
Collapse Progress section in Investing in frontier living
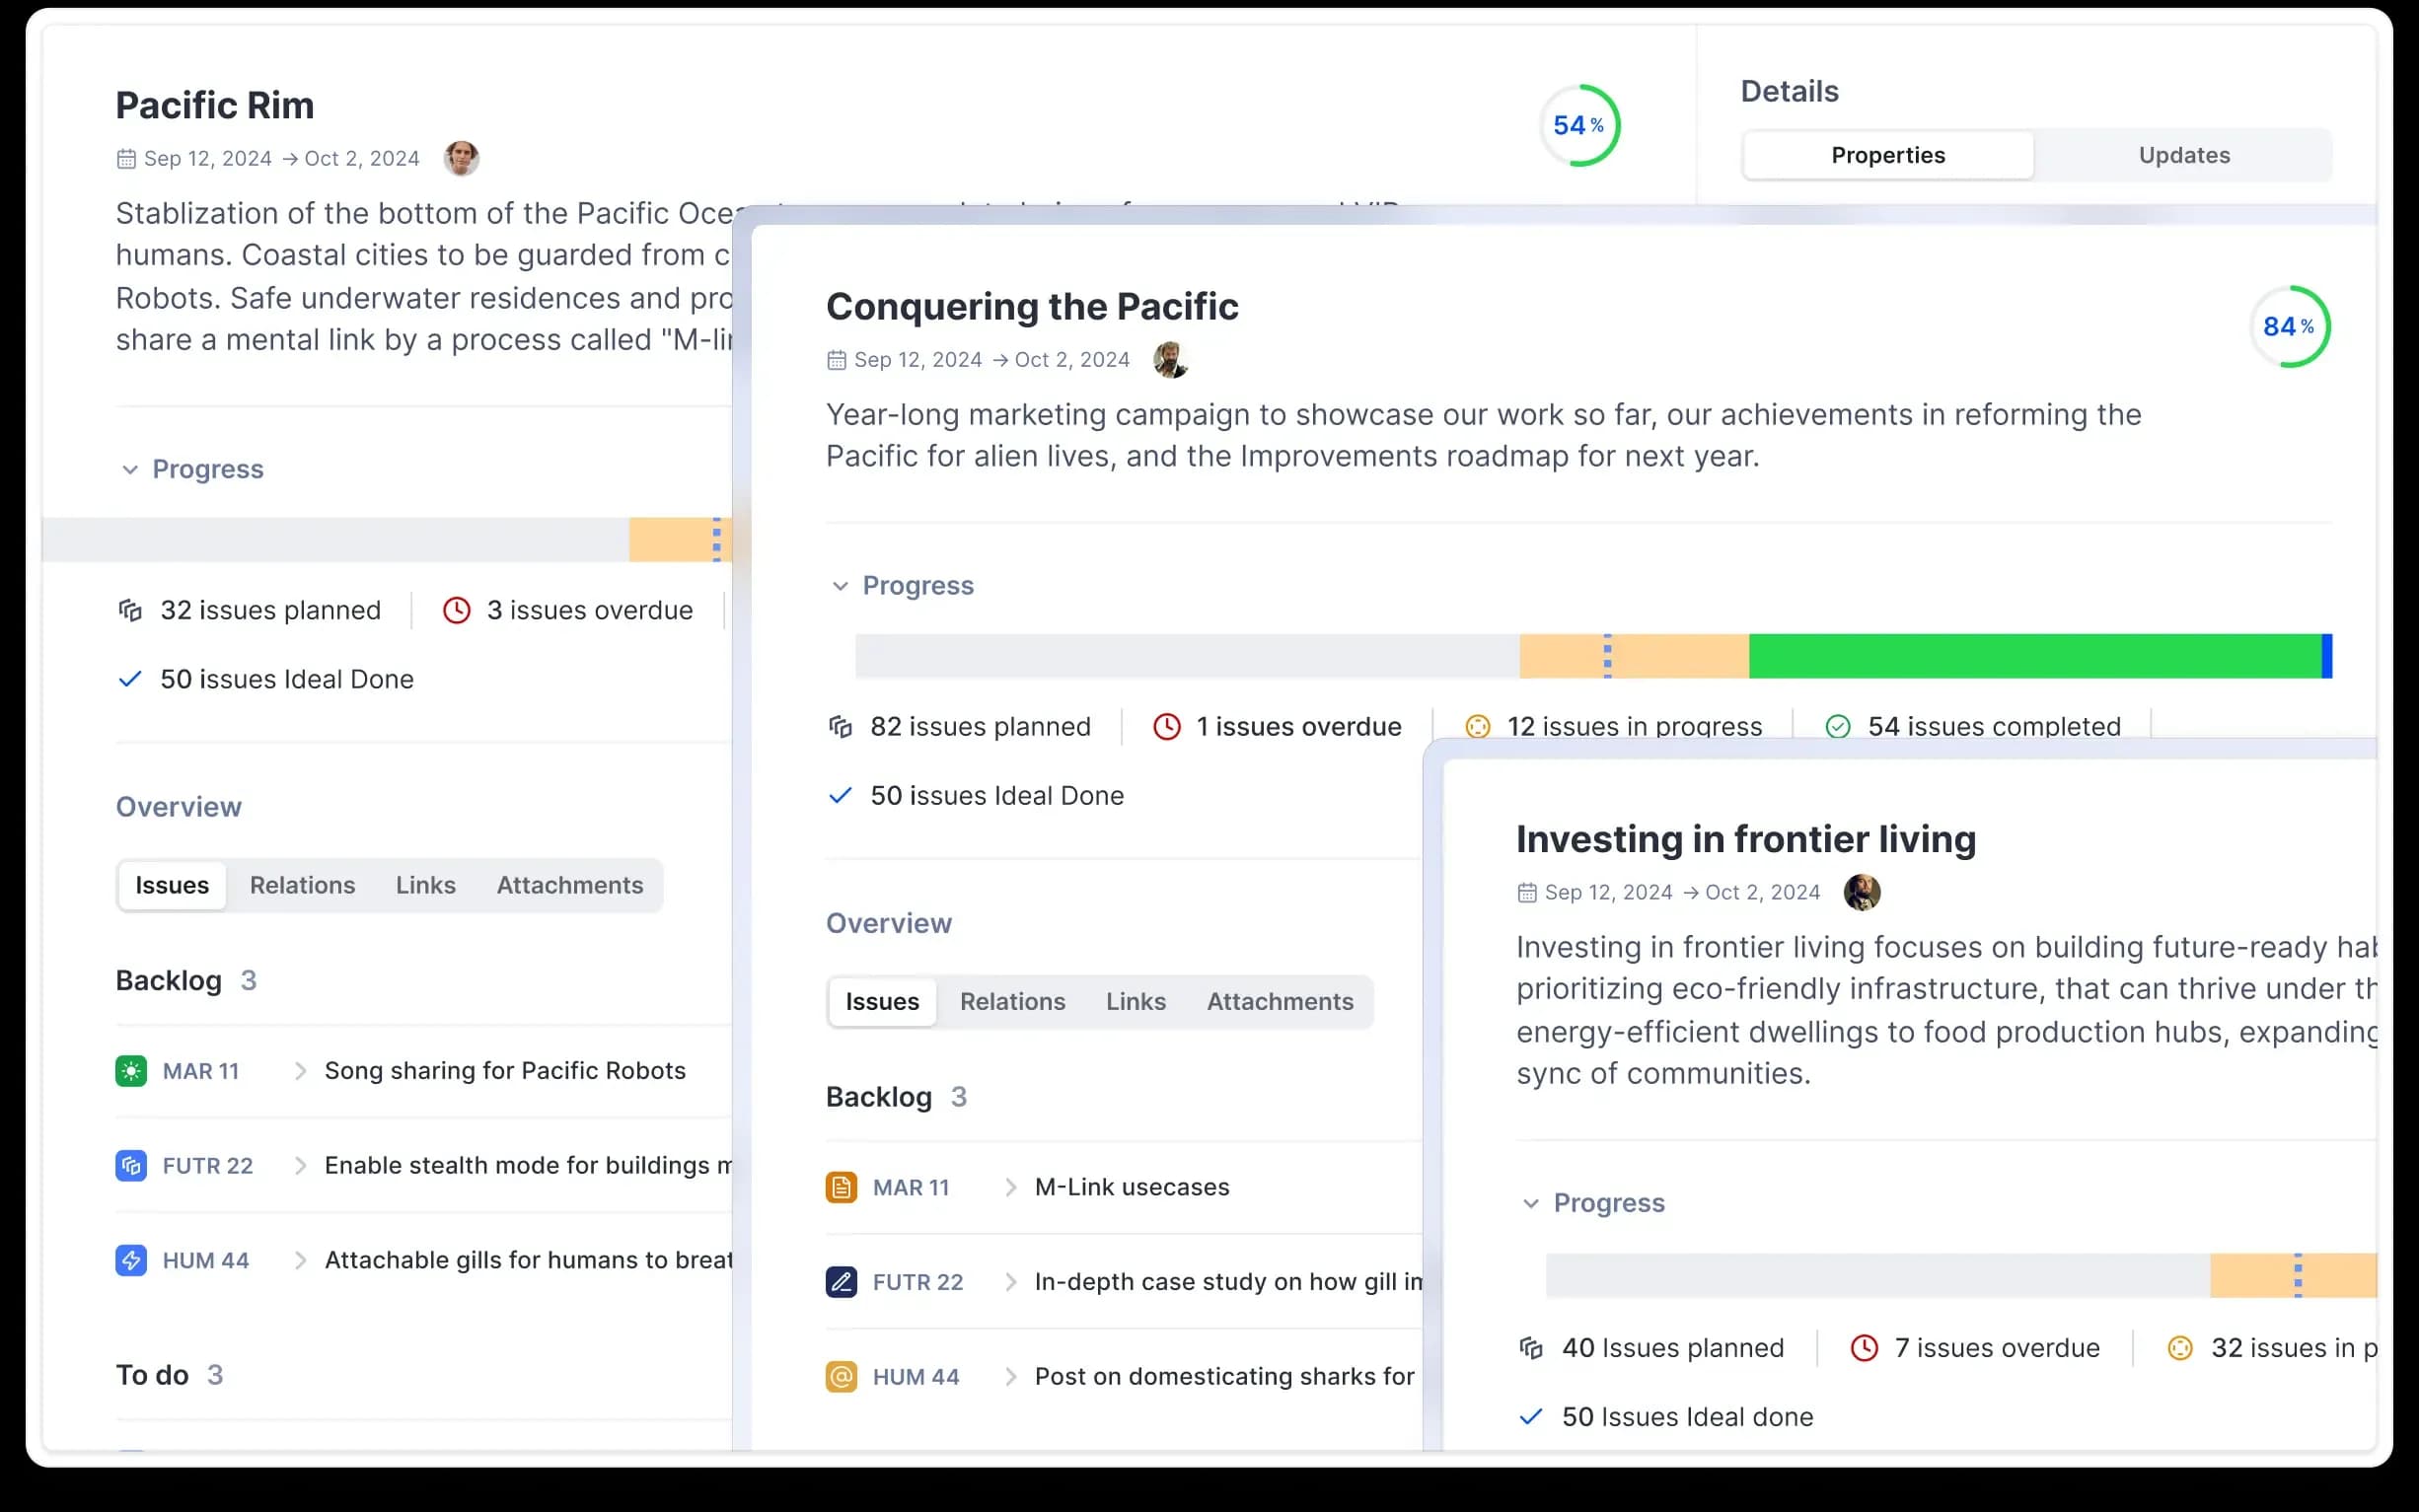1531,1203
